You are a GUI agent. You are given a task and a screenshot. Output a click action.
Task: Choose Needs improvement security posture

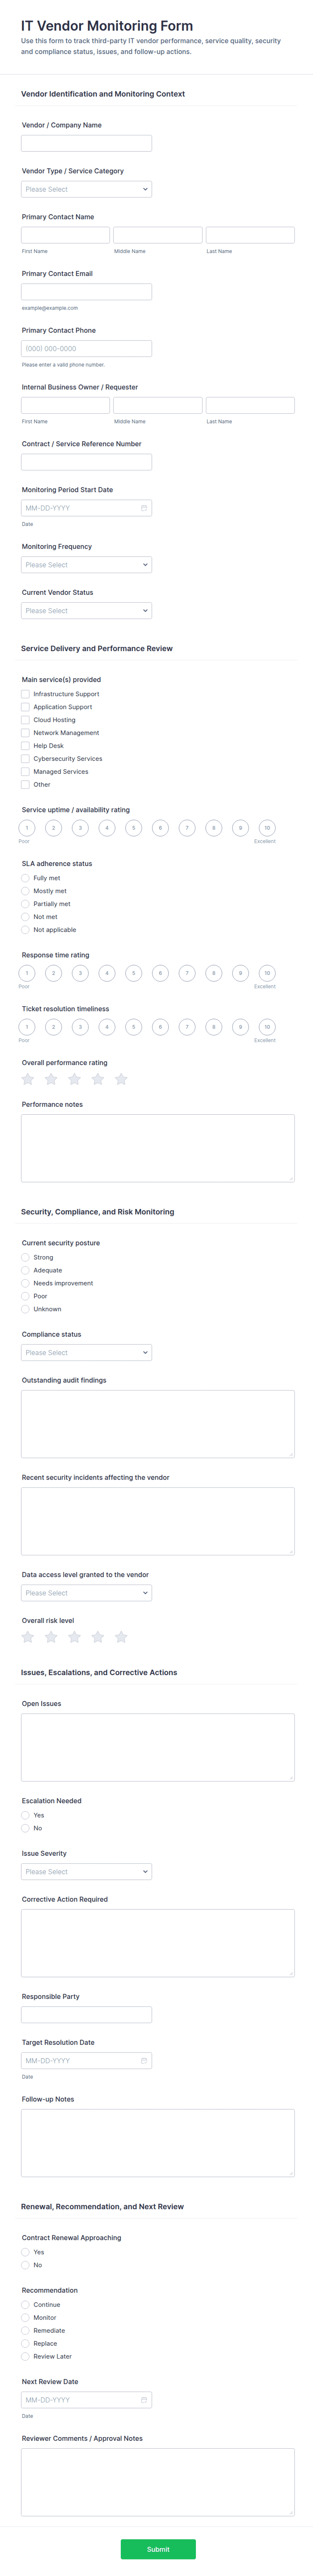tap(25, 1283)
